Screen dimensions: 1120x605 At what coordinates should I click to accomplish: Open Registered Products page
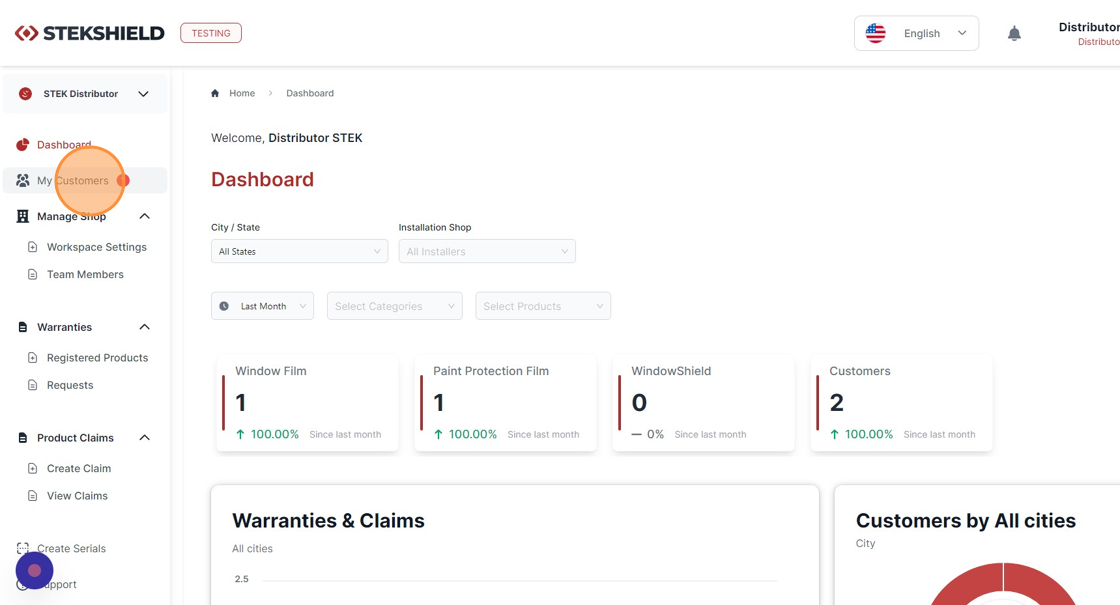(x=97, y=358)
